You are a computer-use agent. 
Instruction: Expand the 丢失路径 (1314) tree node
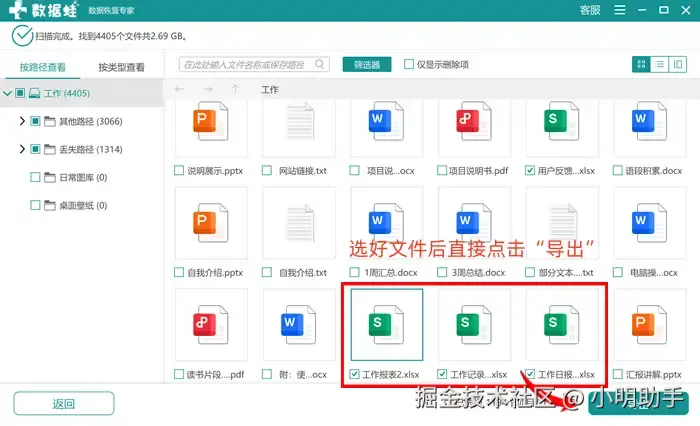click(22, 149)
